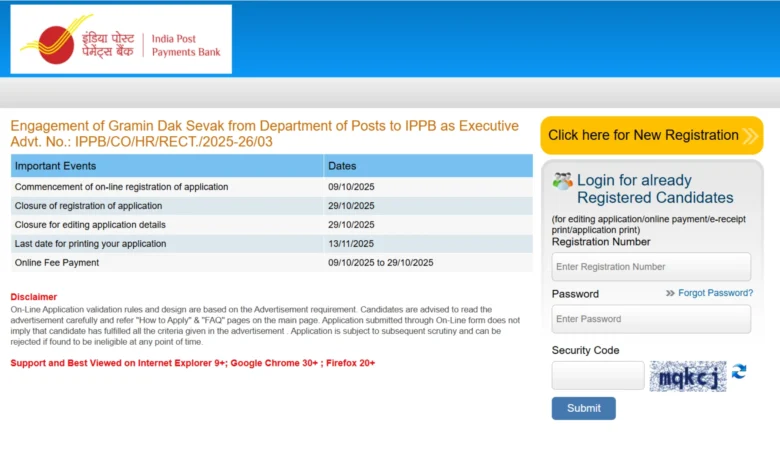Click the arrows icon before Forgot Password

pos(670,293)
